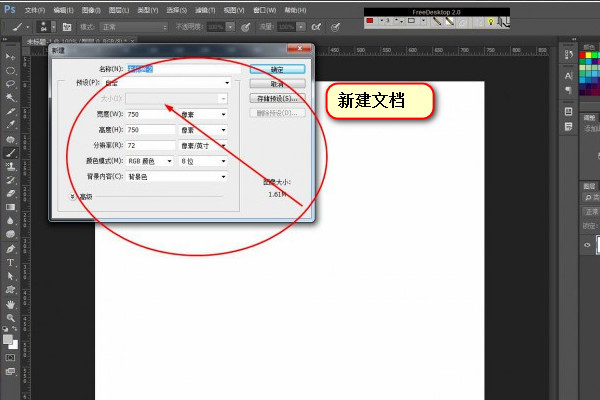This screenshot has width=600, height=400.
Task: Click the OK button in New dialog
Action: pos(277,69)
